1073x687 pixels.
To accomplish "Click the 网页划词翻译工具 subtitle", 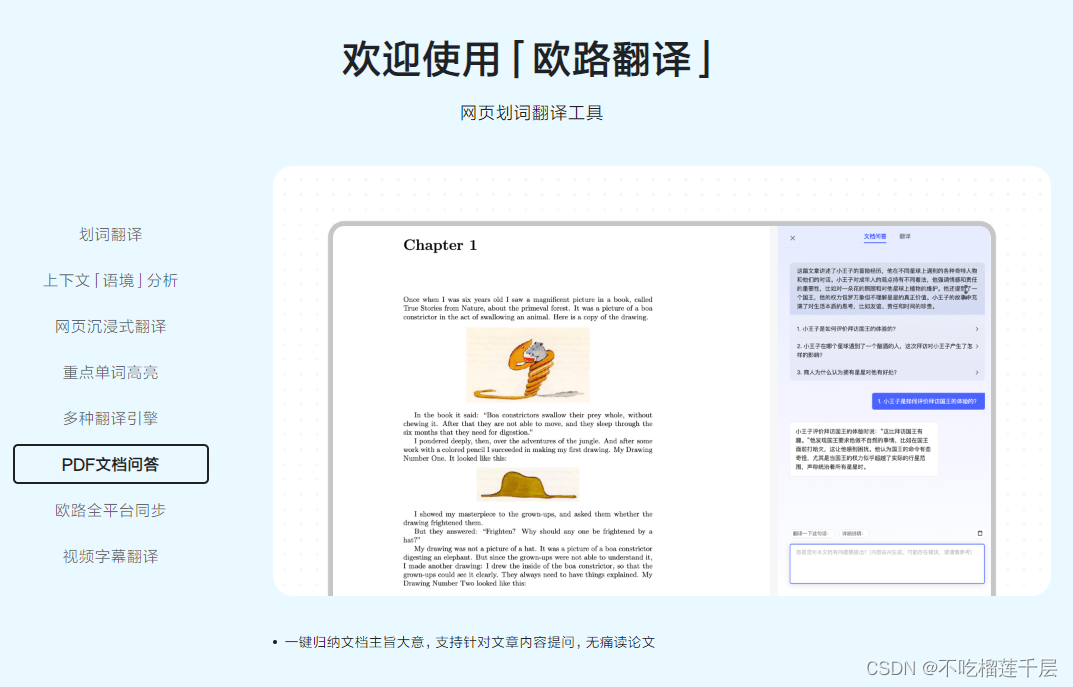I will [x=531, y=113].
